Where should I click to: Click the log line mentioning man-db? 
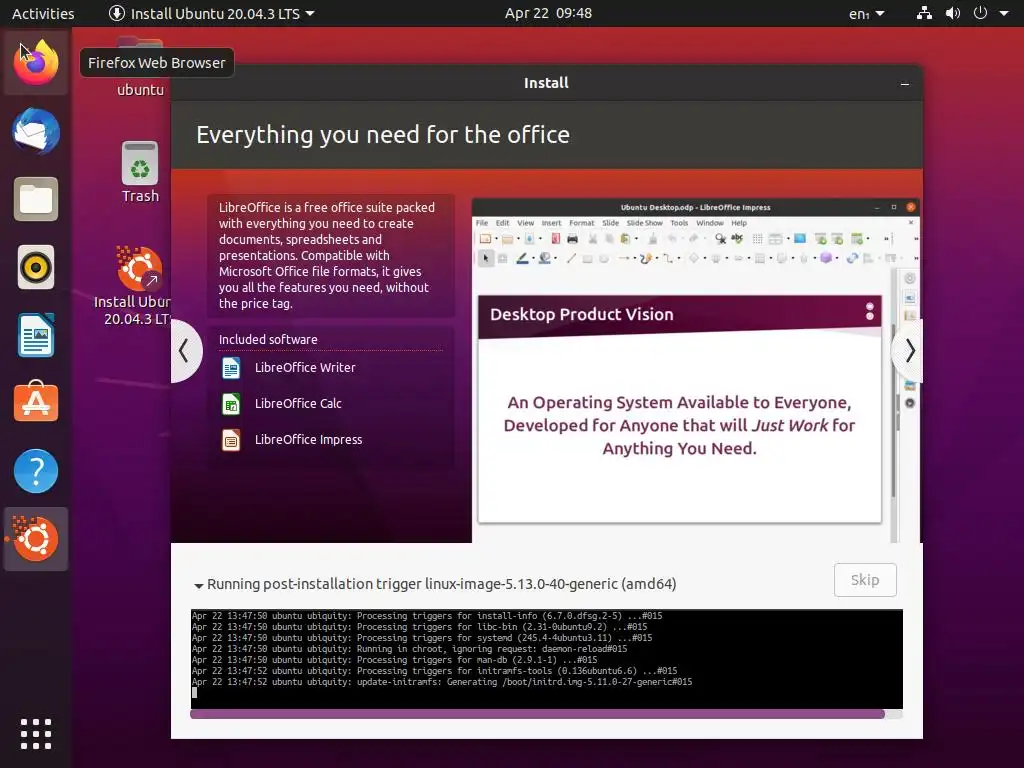[x=395, y=660]
